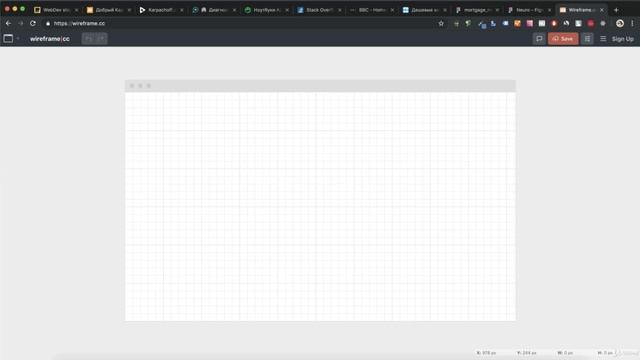Switch to the Добрый tab
This screenshot has width=640, height=360.
pyautogui.click(x=108, y=10)
